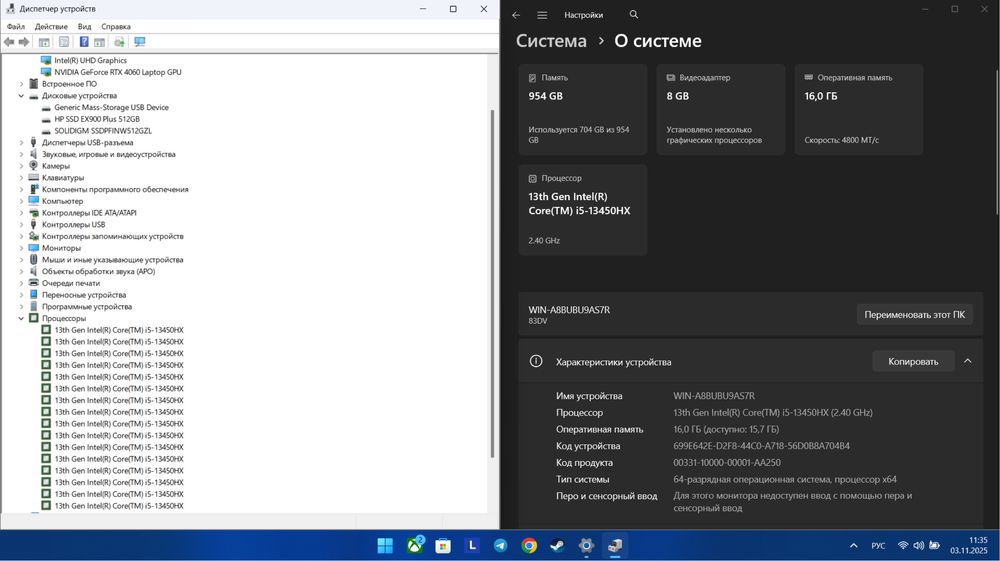Screen dimensions: 1000x561
Task: Open the Xbox app from the taskbar
Action: point(415,546)
